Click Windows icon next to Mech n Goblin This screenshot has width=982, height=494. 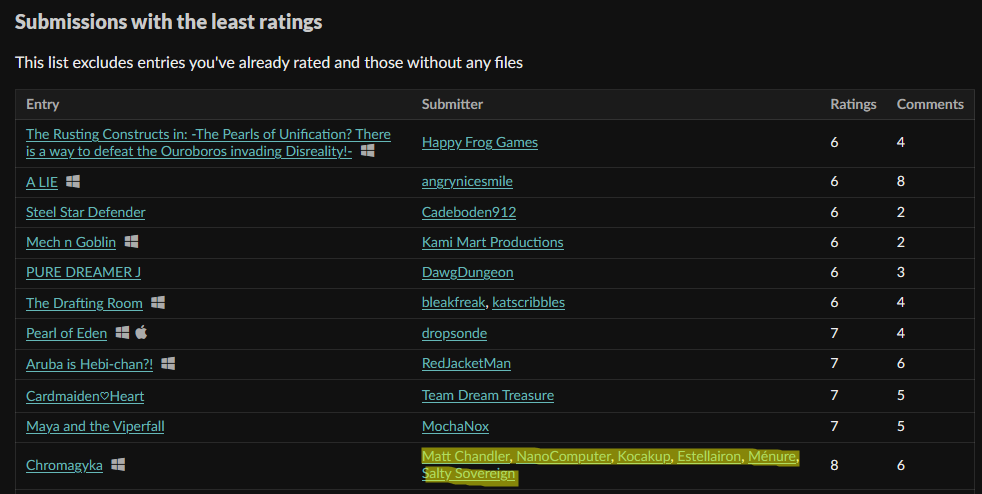pyautogui.click(x=131, y=242)
